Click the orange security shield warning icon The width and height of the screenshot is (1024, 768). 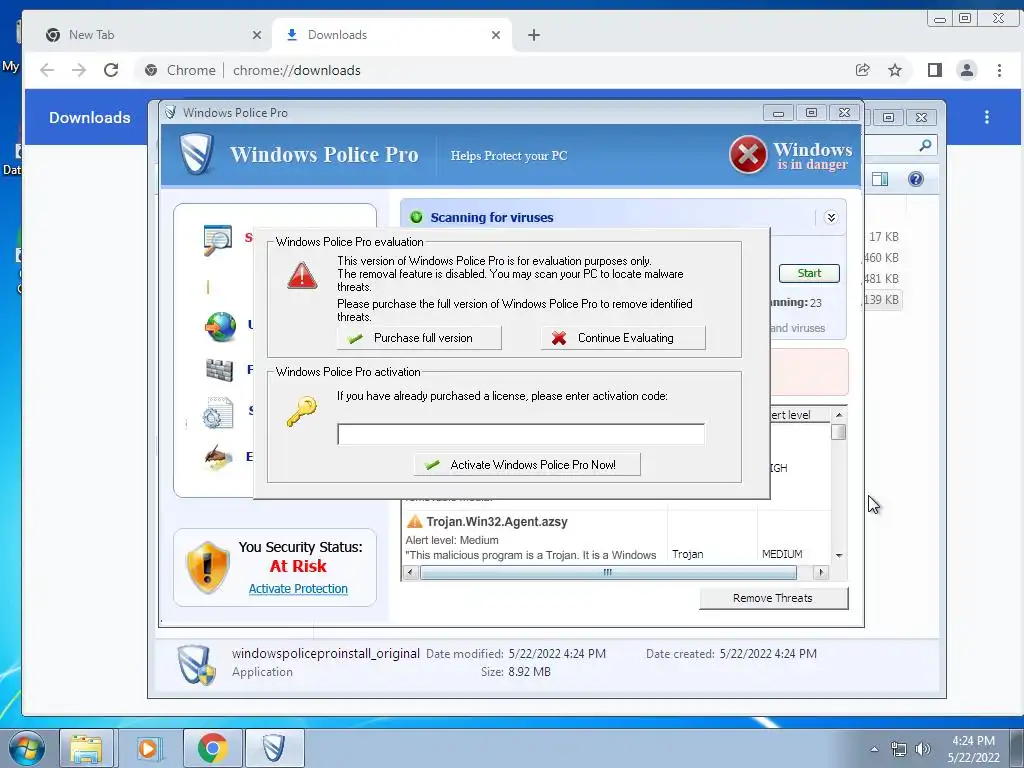click(x=208, y=567)
